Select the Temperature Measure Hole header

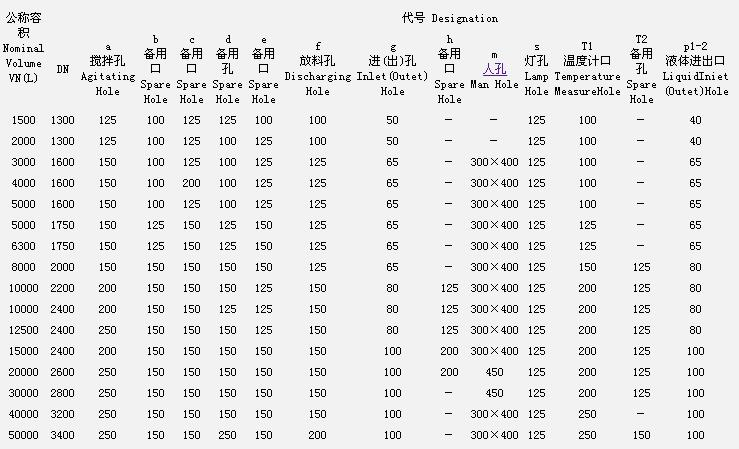coord(587,68)
